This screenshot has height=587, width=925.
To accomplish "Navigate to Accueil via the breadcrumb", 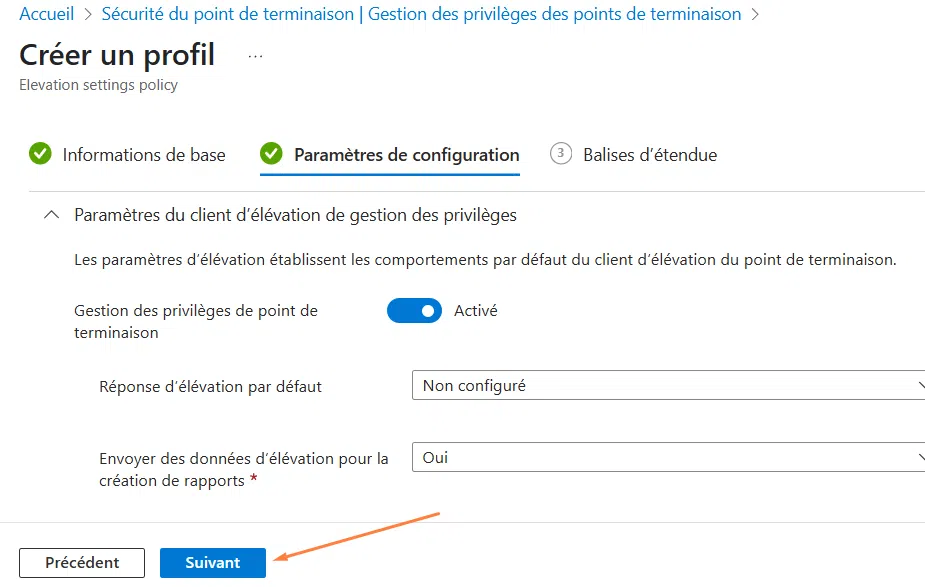I will 46,14.
